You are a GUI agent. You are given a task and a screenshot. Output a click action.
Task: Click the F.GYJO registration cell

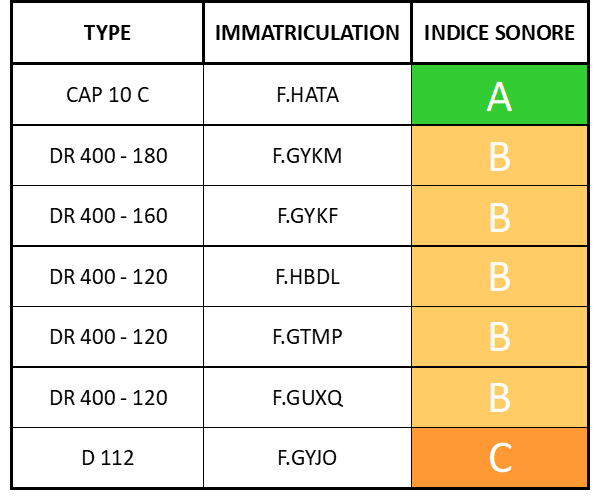(307, 458)
